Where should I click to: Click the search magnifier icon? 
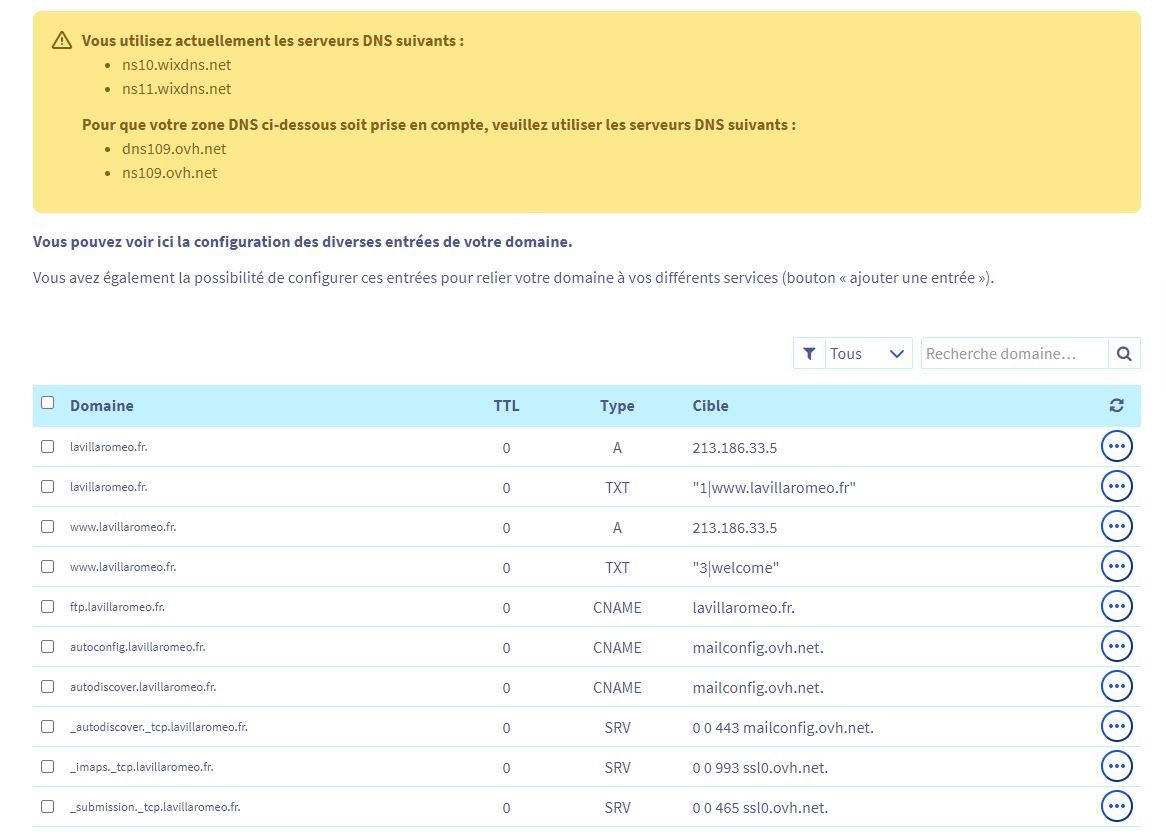pos(1124,354)
